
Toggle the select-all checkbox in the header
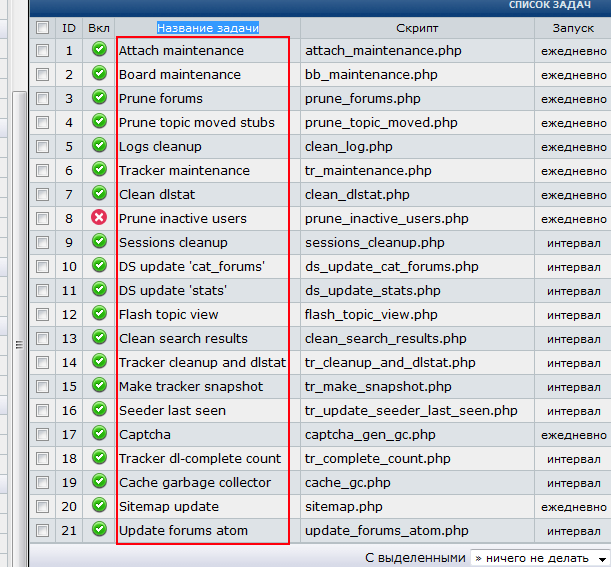coord(42,27)
